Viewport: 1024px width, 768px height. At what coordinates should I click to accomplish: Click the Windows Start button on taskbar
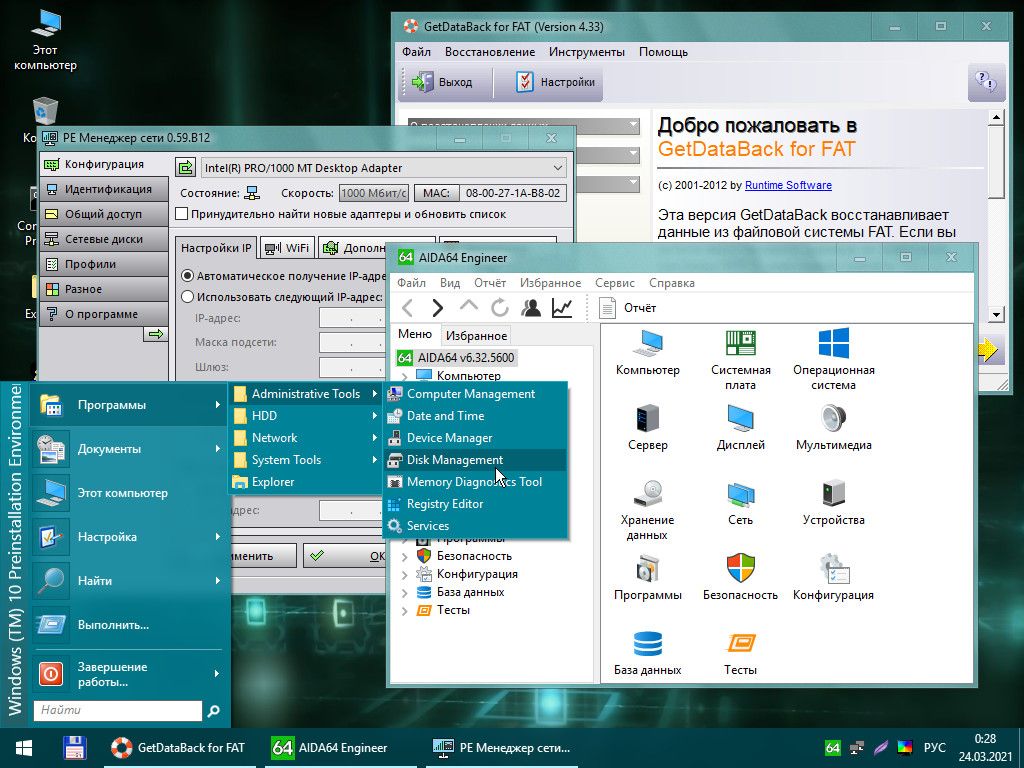tap(22, 747)
